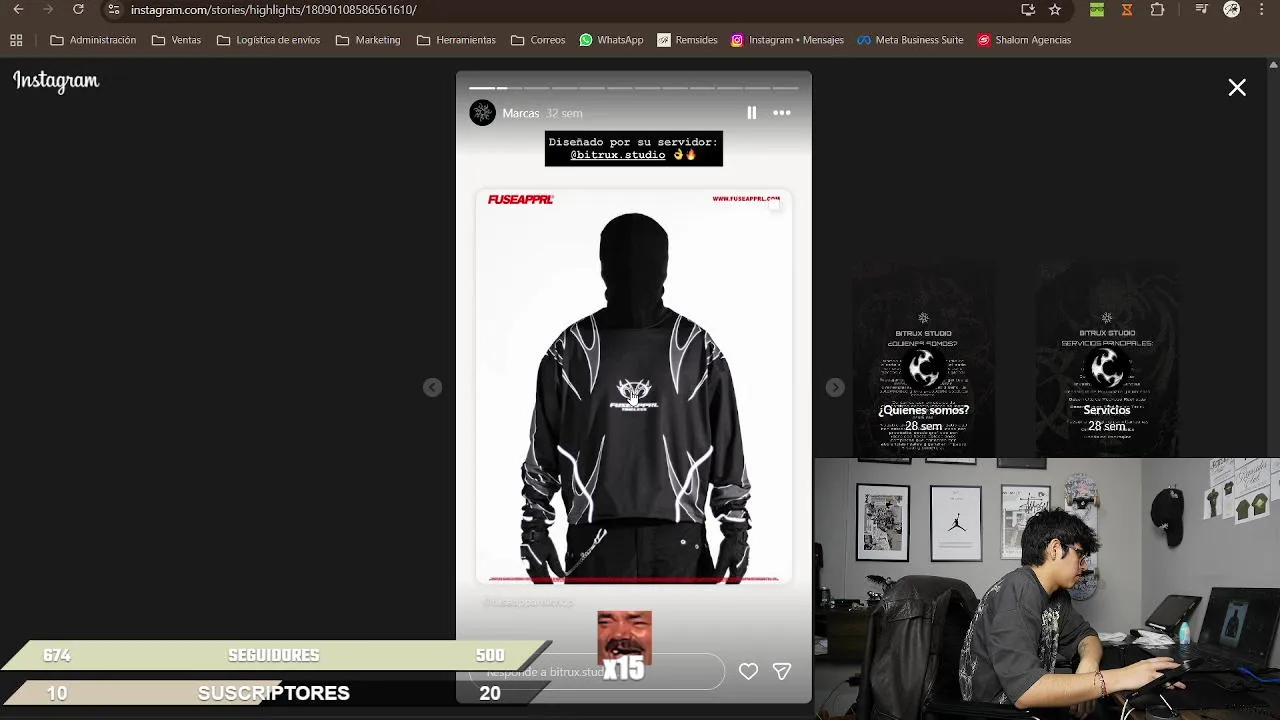Reload the current page
Screen dimensions: 1280x720
pyautogui.click(x=78, y=10)
